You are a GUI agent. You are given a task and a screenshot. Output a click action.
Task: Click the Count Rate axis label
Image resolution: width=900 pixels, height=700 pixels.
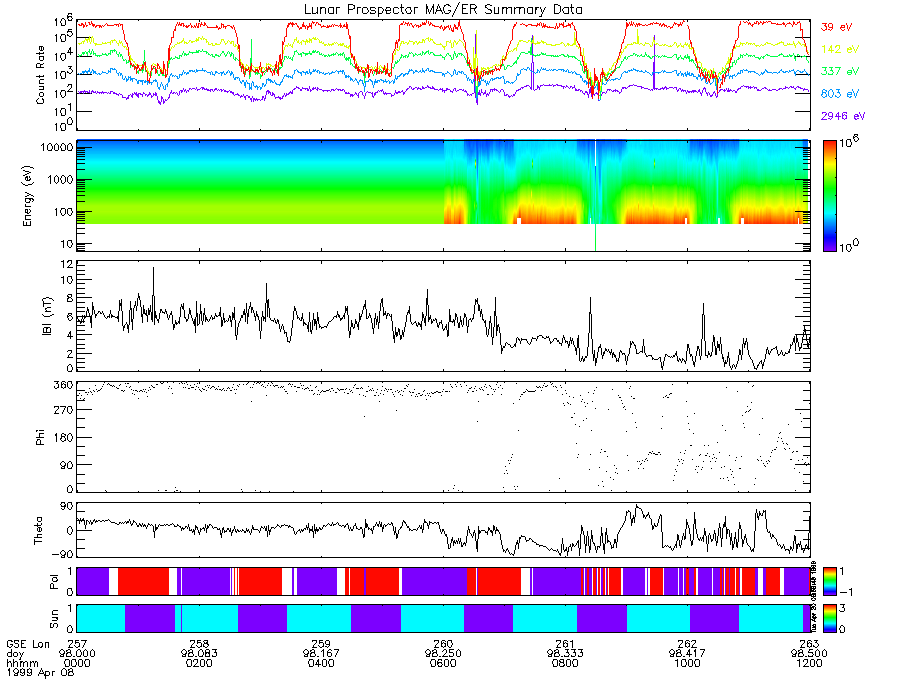tap(40, 75)
